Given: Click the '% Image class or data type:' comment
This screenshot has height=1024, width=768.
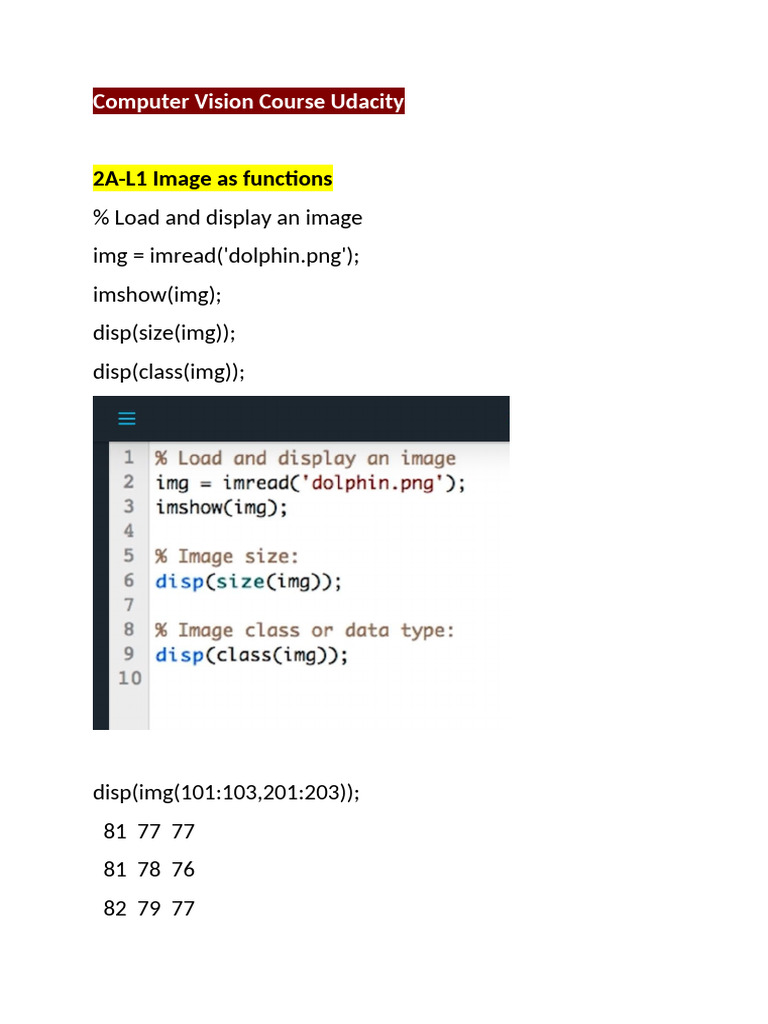Looking at the screenshot, I should pyautogui.click(x=304, y=630).
